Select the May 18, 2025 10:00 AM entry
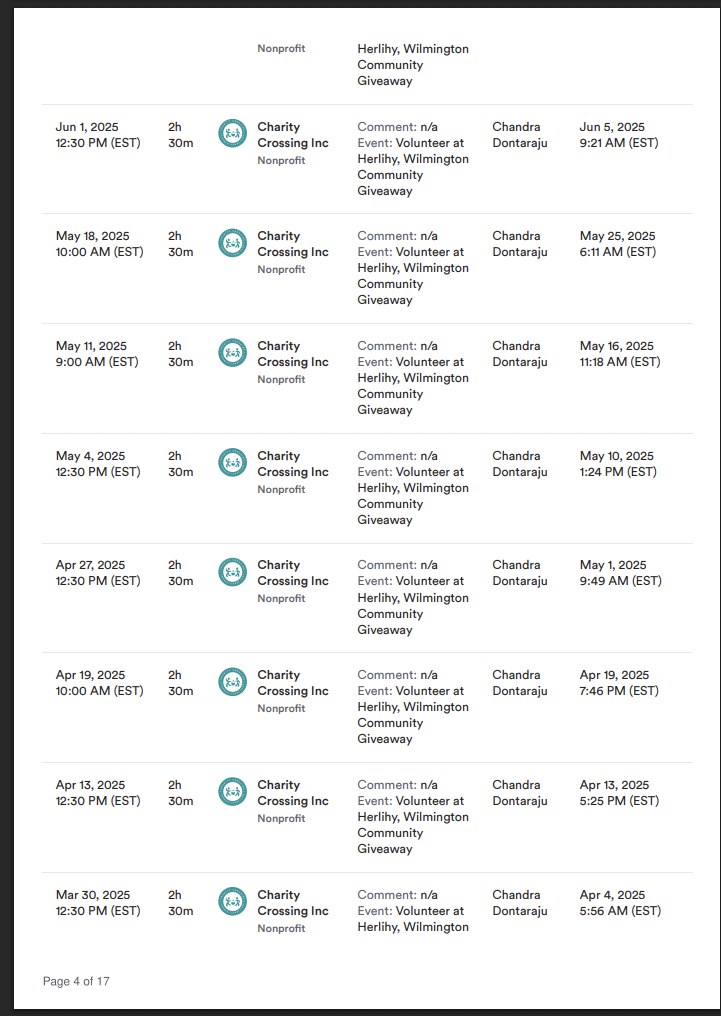The width and height of the screenshot is (721, 1016). [99, 244]
